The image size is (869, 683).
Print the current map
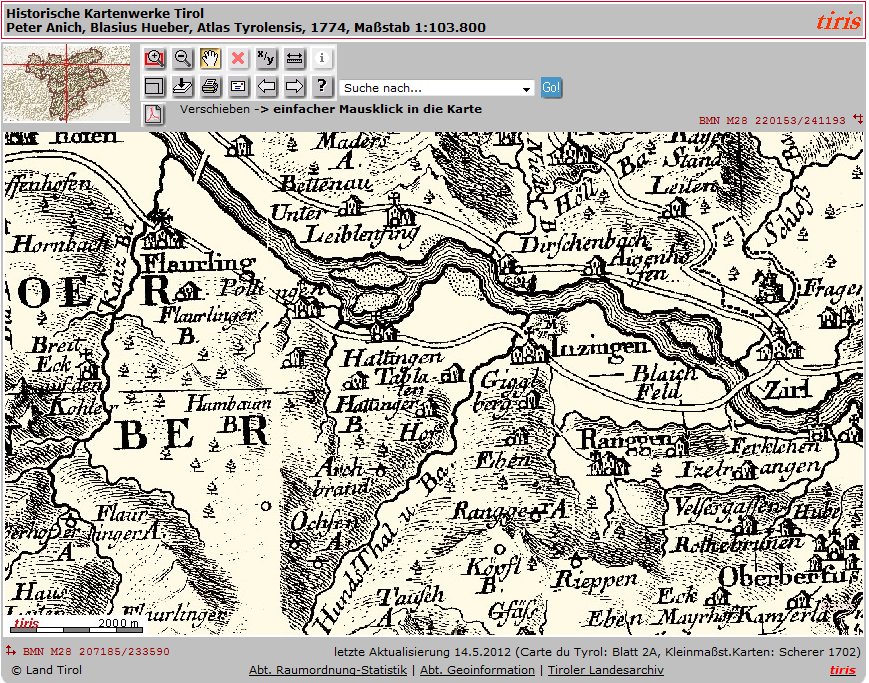(210, 86)
